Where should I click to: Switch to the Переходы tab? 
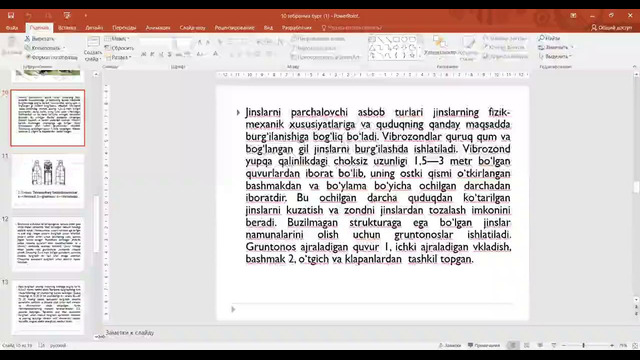pos(124,28)
